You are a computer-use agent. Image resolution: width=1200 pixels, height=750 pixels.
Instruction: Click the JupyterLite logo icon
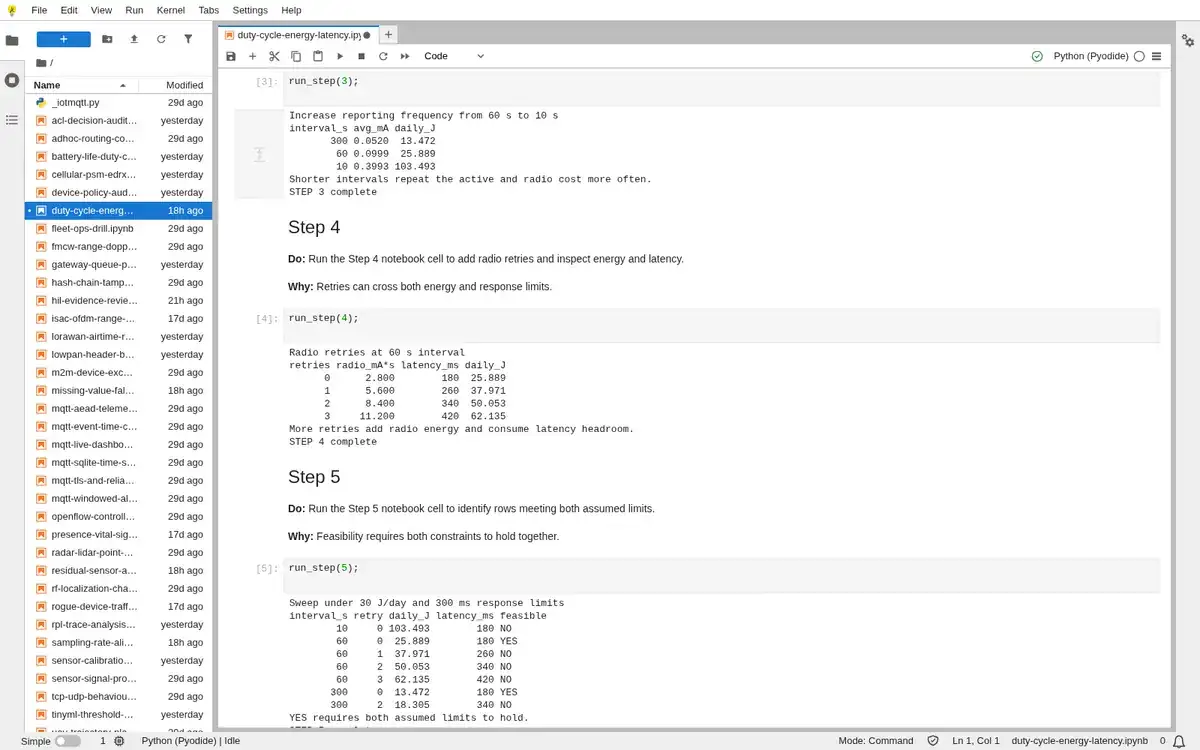[11, 10]
